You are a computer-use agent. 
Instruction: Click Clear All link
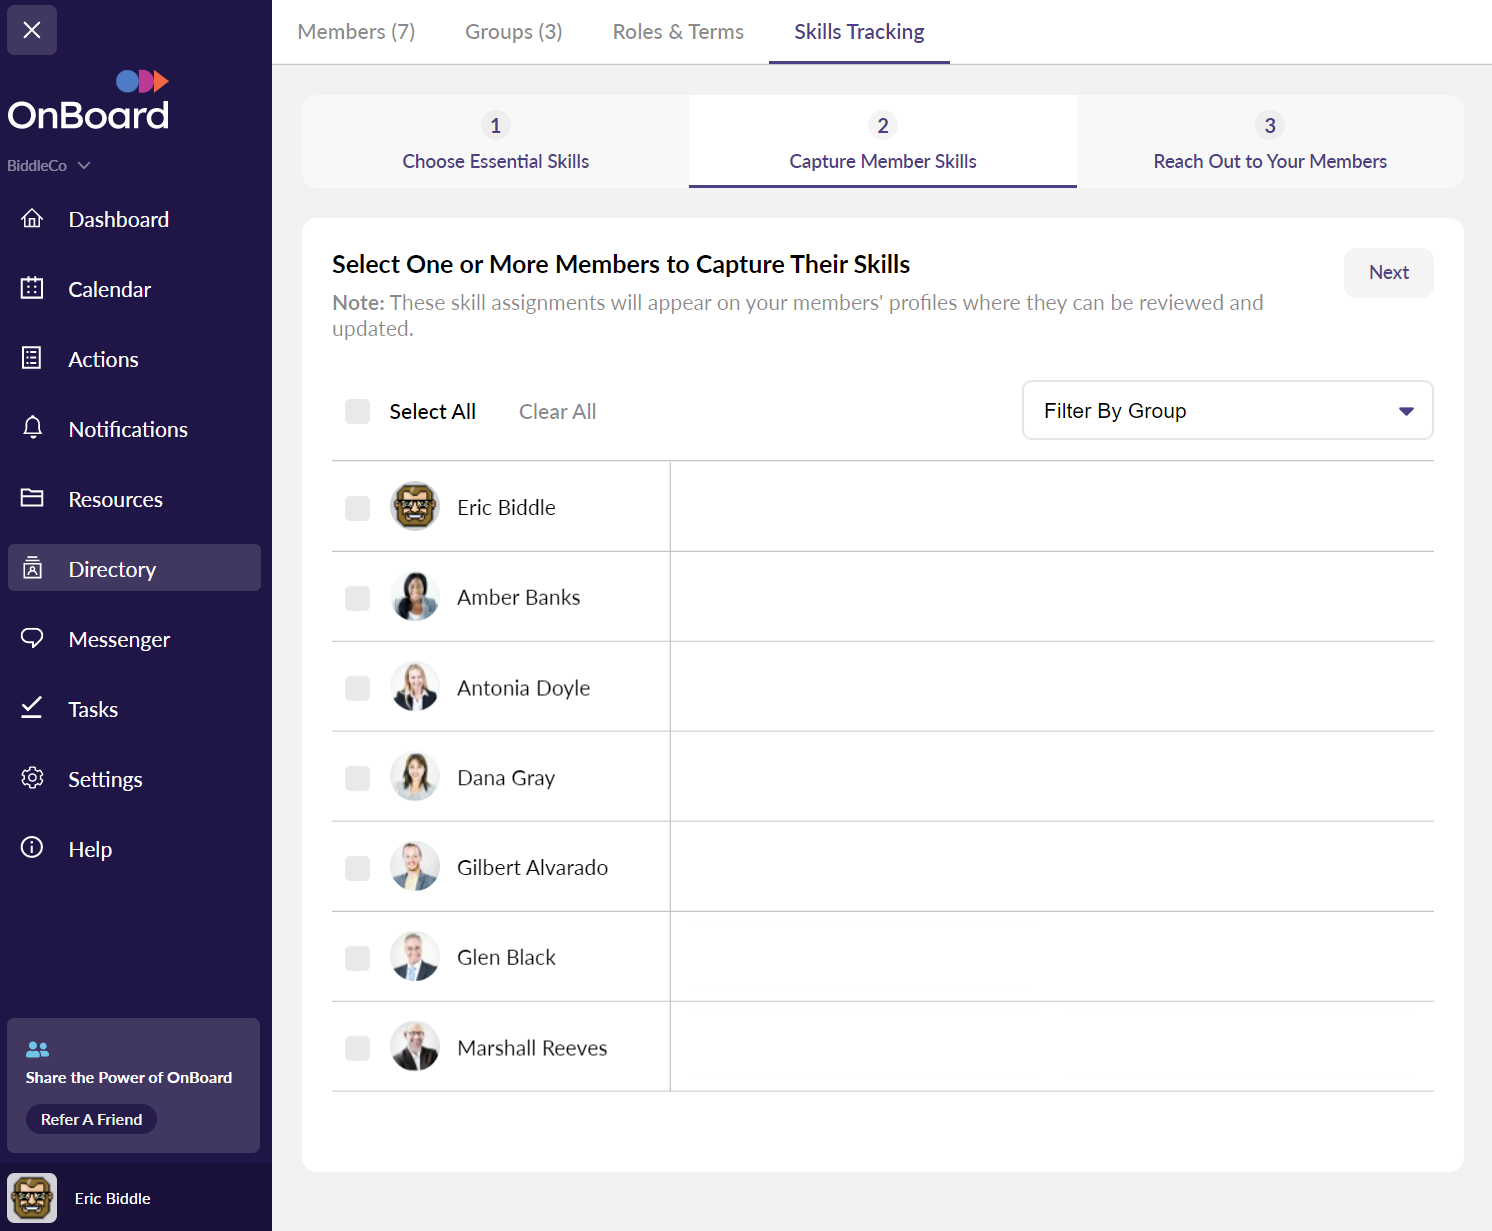point(557,412)
